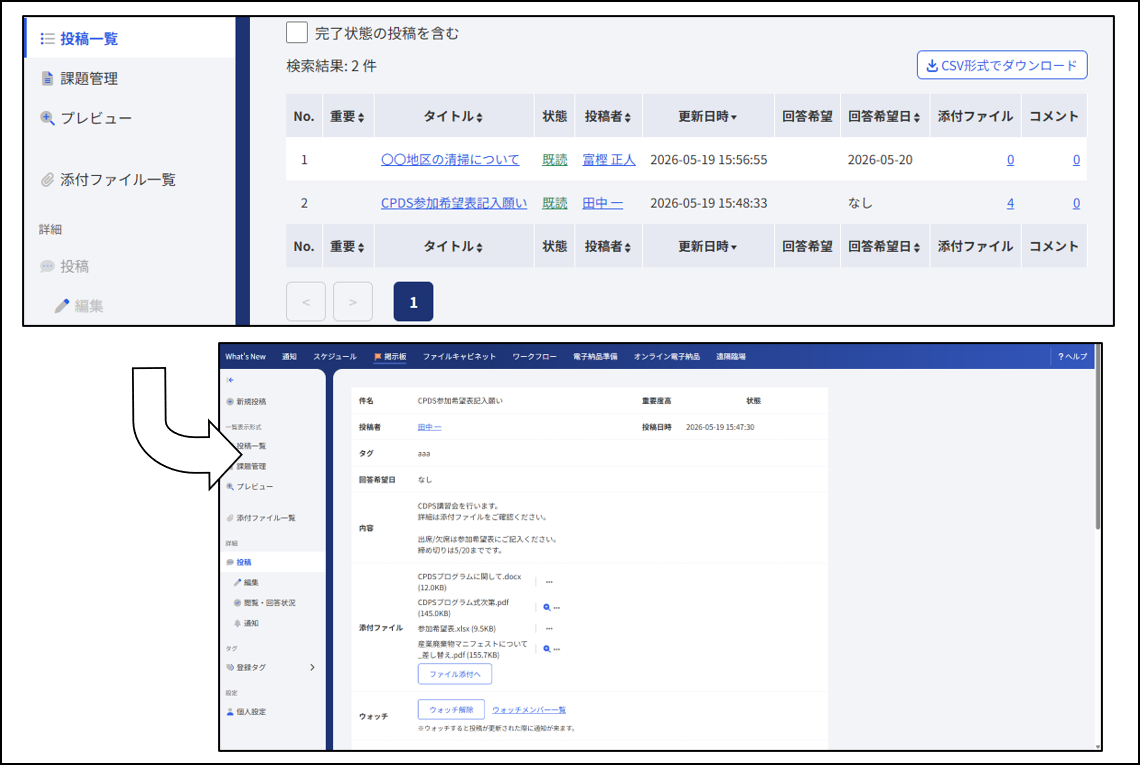Open 通知 in the top navigation bar
Viewport: 1140px width, 765px height.
(289, 356)
